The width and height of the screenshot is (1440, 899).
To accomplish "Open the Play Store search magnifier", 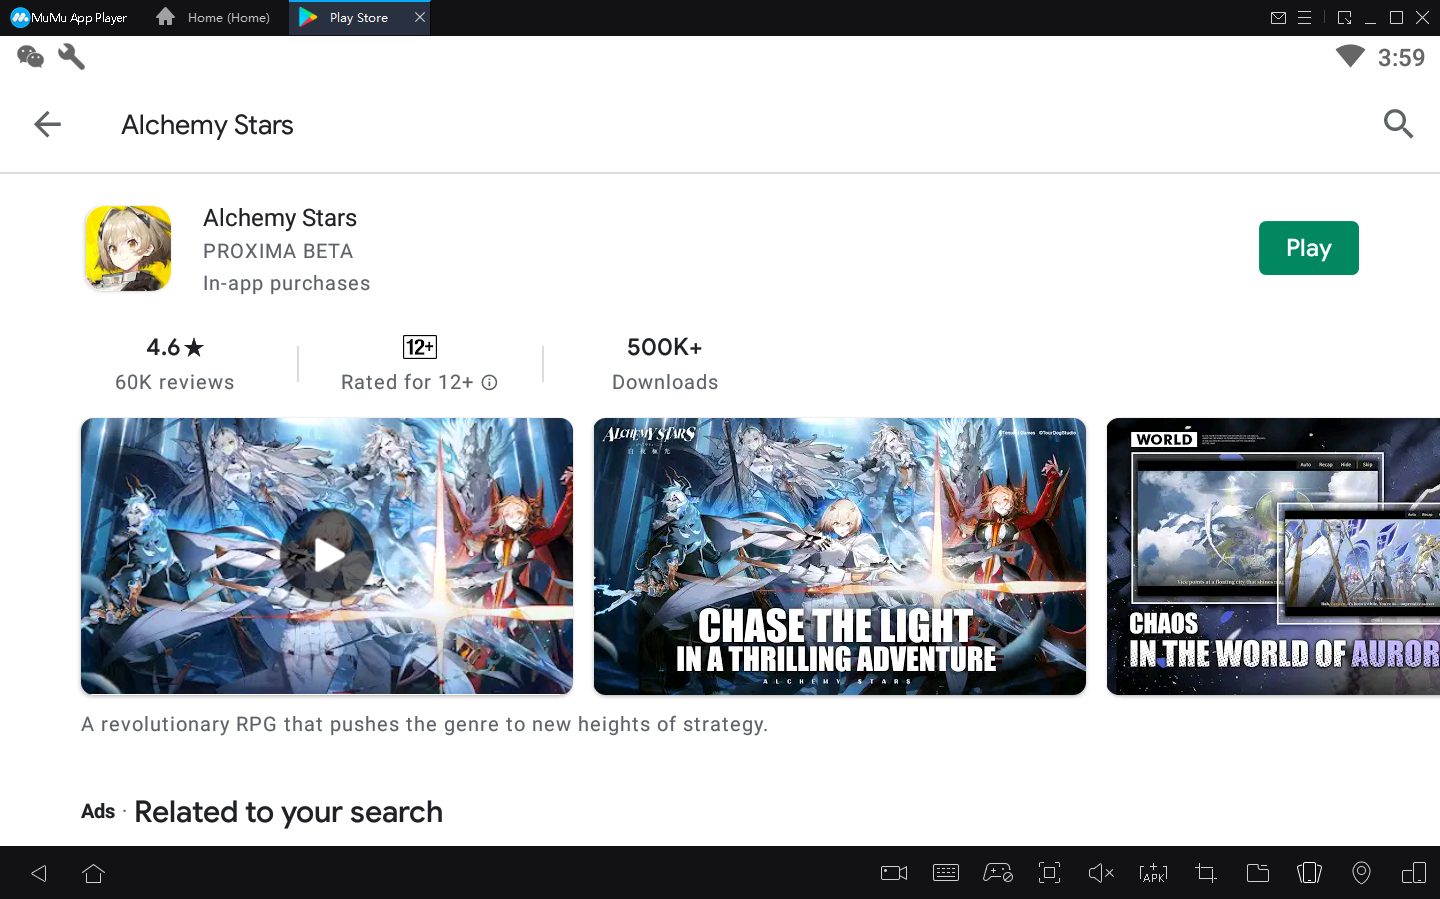I will (x=1398, y=124).
